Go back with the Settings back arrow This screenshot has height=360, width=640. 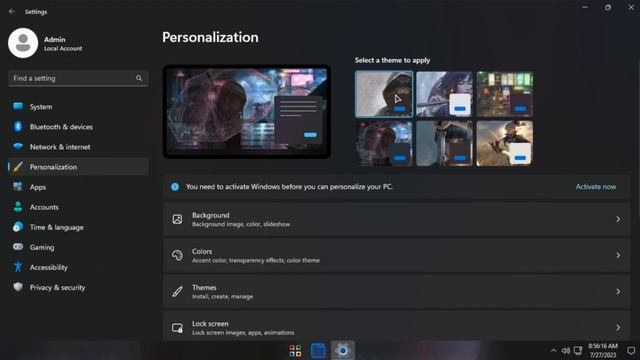11,11
